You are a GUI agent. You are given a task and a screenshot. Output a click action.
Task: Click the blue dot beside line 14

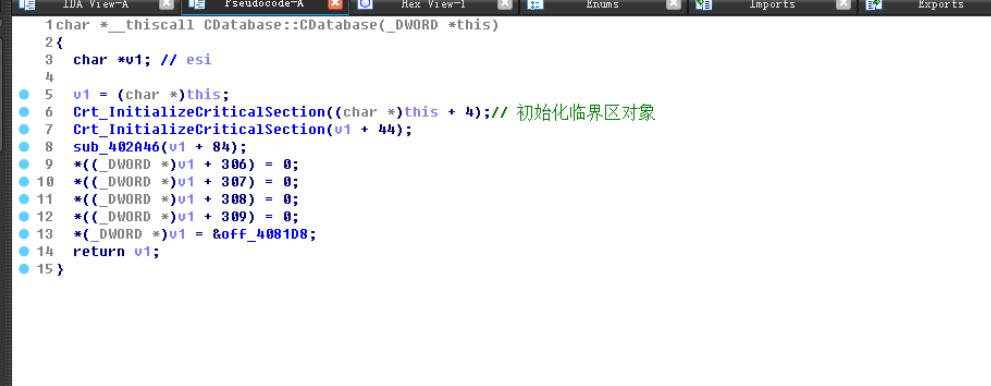[x=24, y=251]
